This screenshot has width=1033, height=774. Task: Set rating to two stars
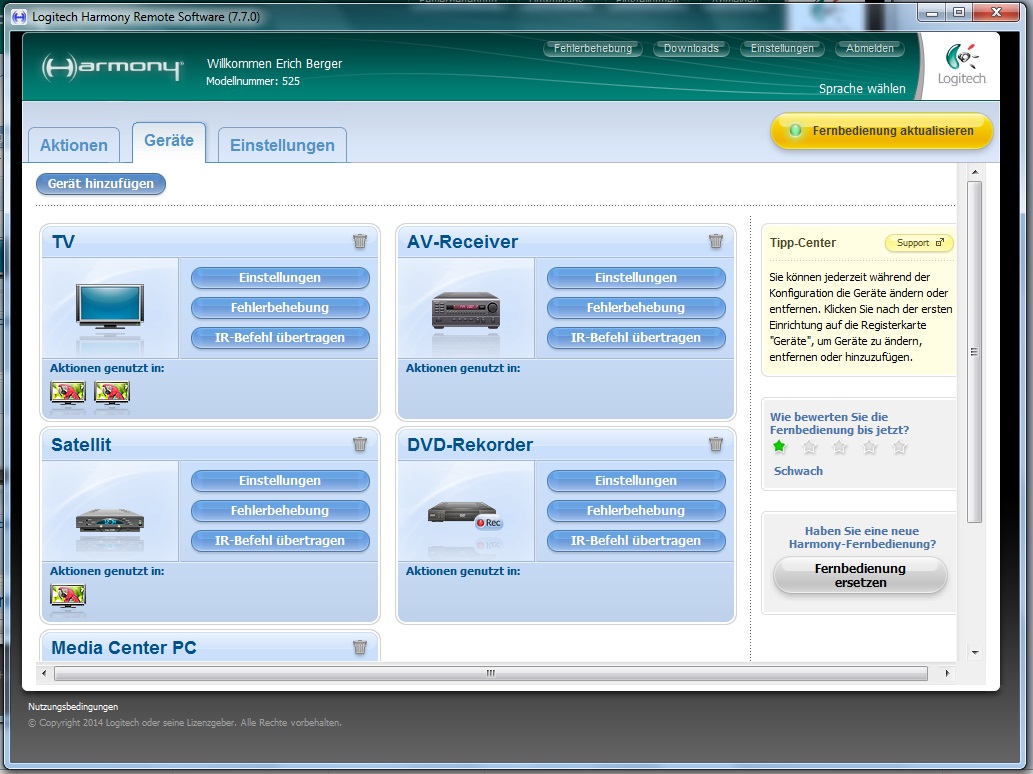[x=810, y=447]
